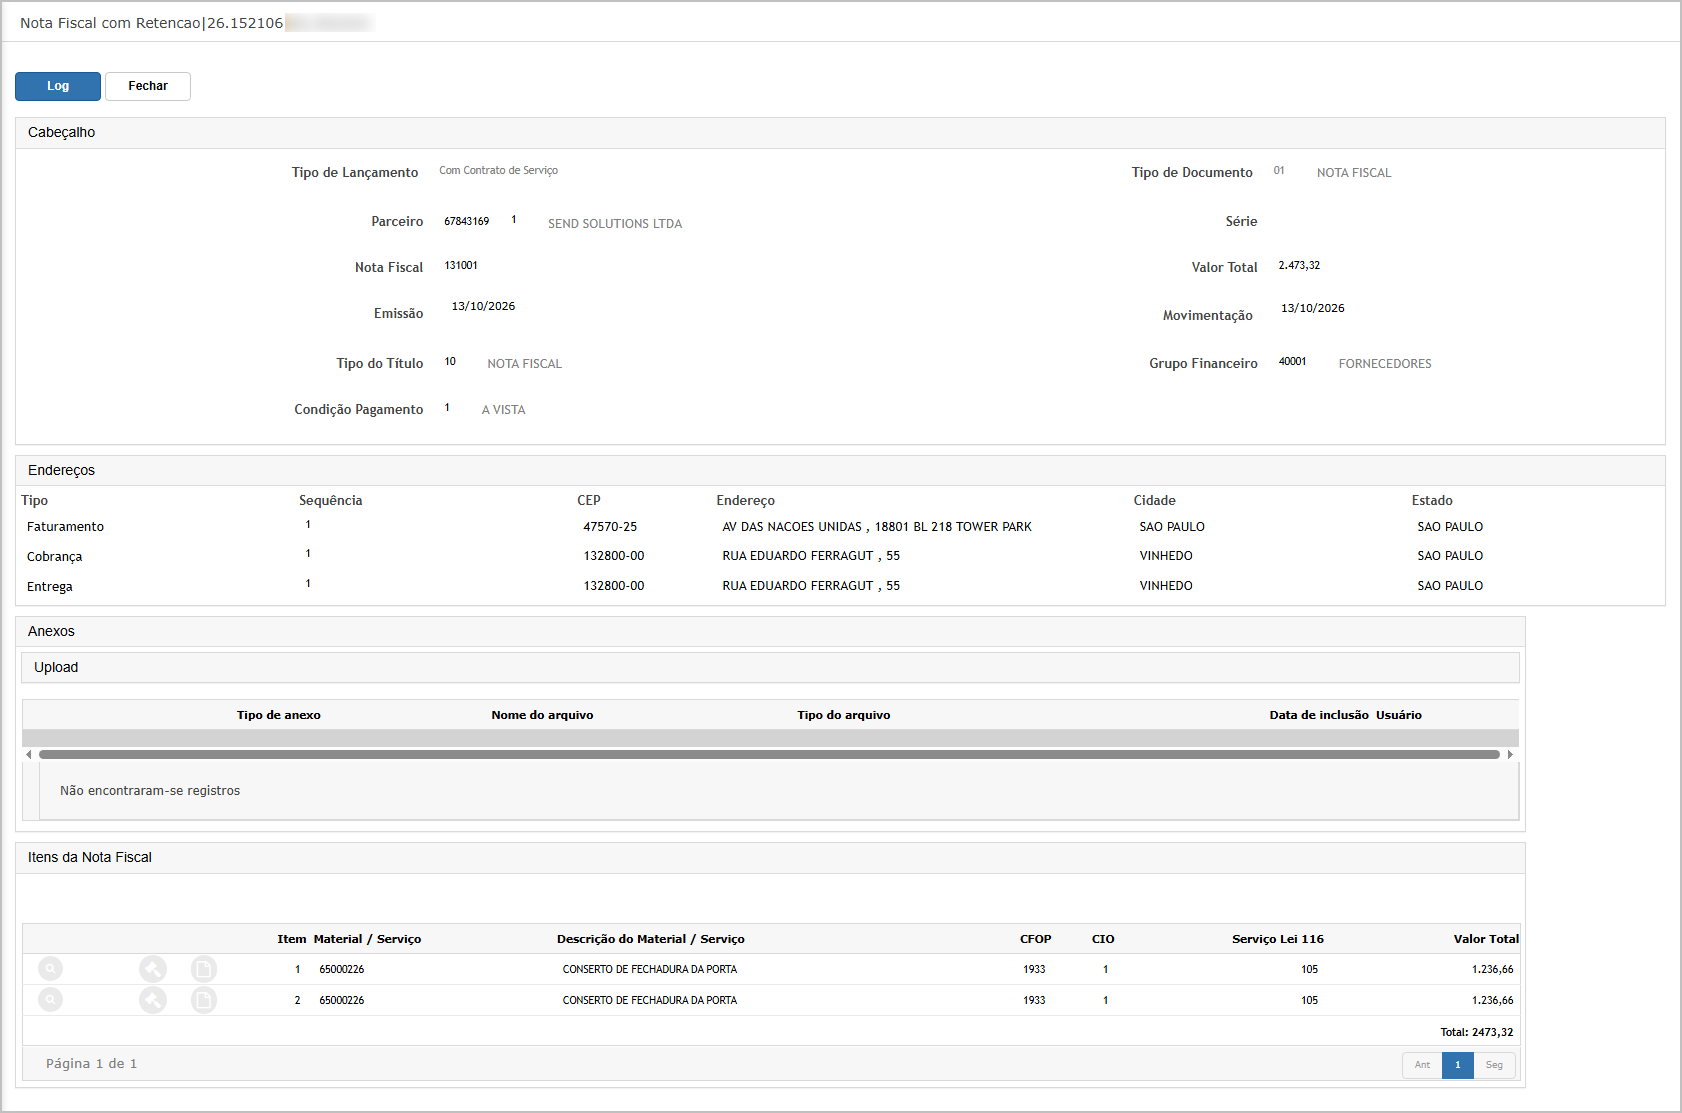
Task: Click the gavel icon for item 1
Action: (153, 969)
